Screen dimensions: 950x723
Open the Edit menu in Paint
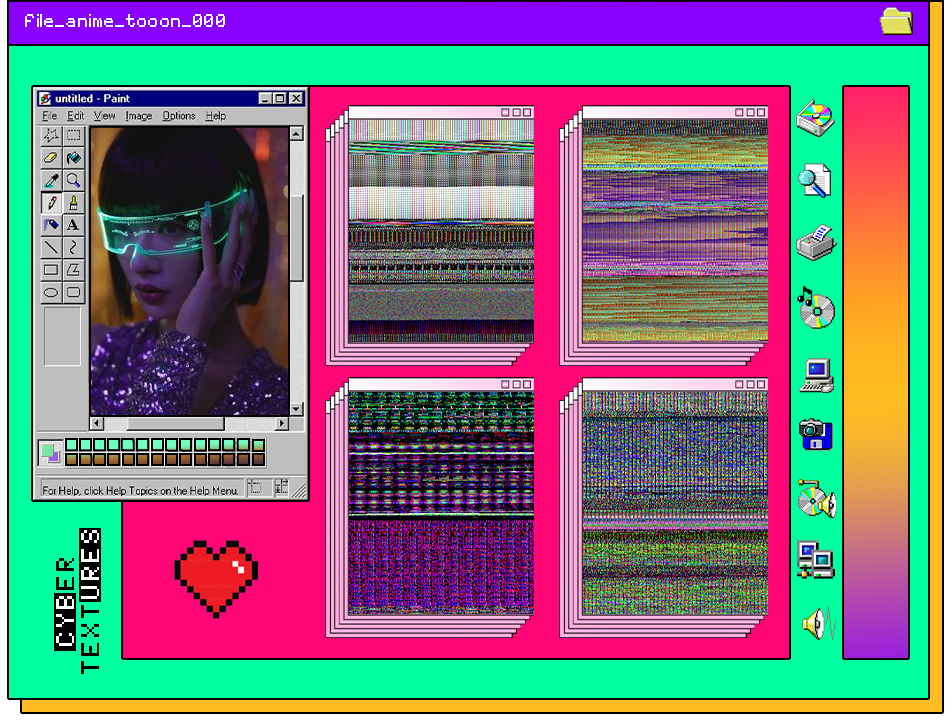coord(75,116)
